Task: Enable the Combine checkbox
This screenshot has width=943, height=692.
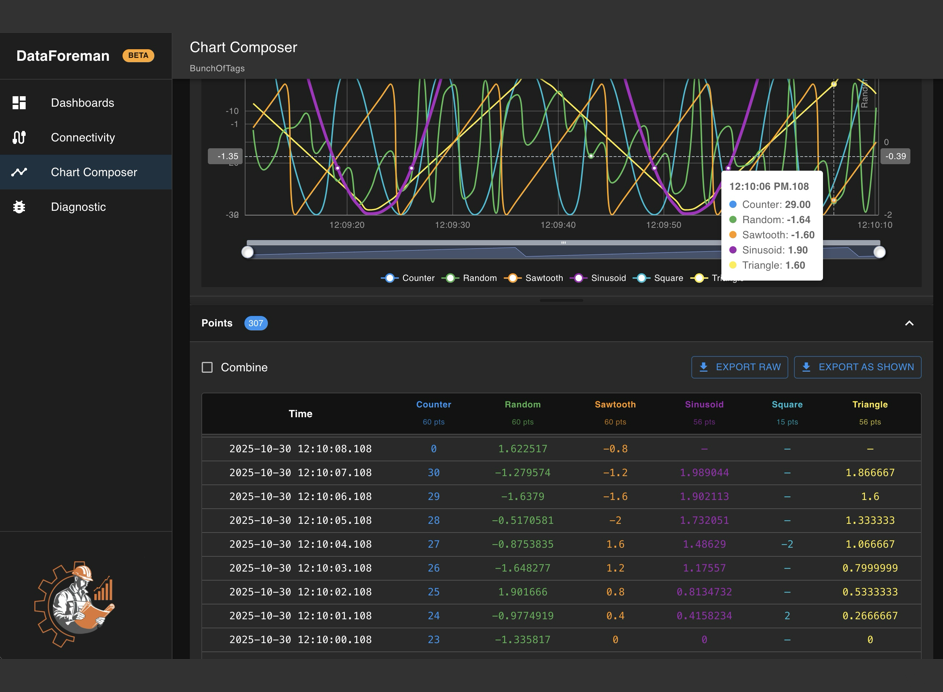Action: pyautogui.click(x=208, y=368)
